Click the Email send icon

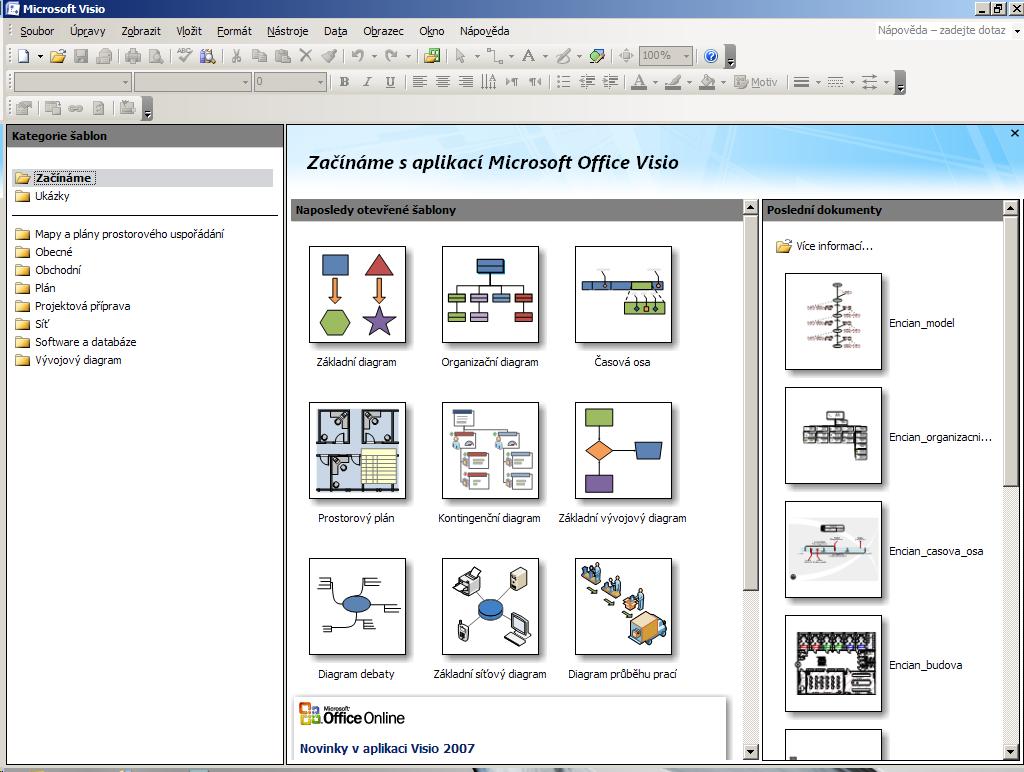click(x=104, y=56)
